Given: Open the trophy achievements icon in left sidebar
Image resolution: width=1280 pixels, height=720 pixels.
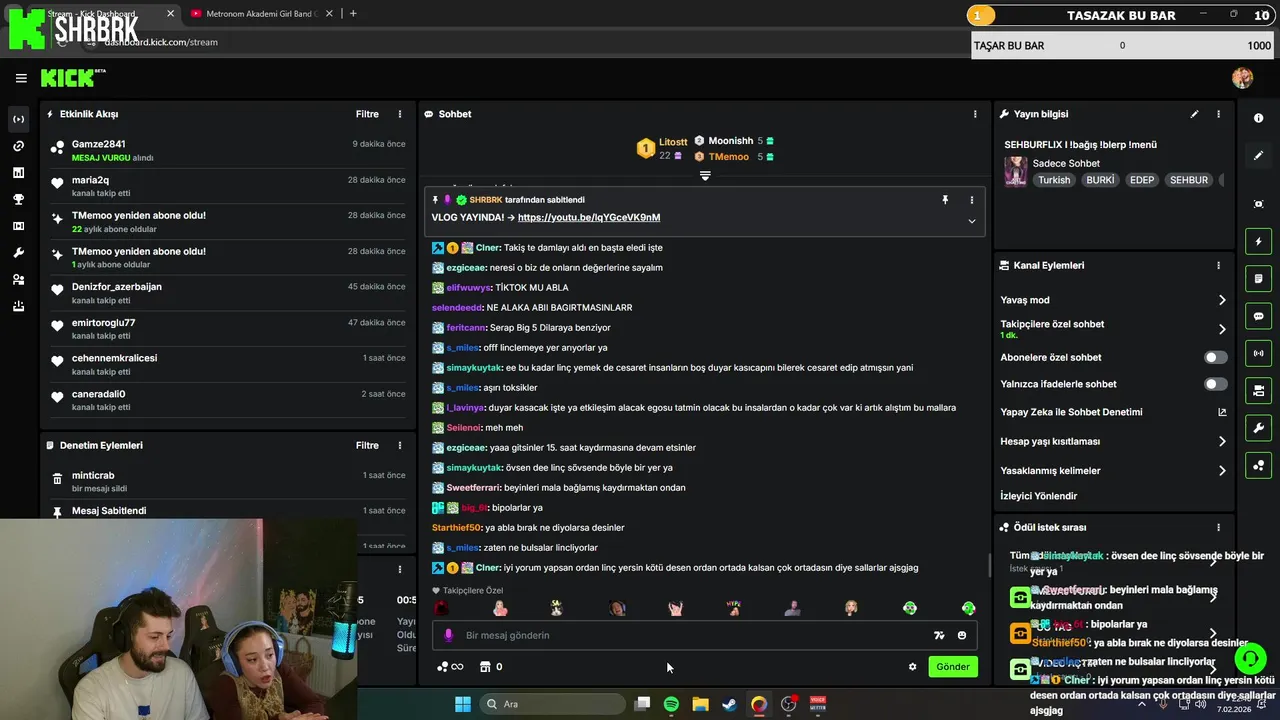Looking at the screenshot, I should pos(18,199).
